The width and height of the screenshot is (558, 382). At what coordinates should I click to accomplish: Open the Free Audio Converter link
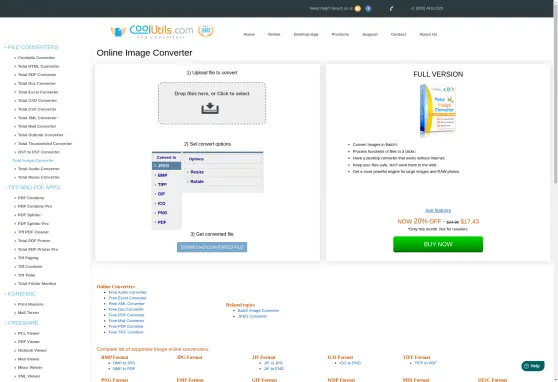pyautogui.click(x=128, y=292)
